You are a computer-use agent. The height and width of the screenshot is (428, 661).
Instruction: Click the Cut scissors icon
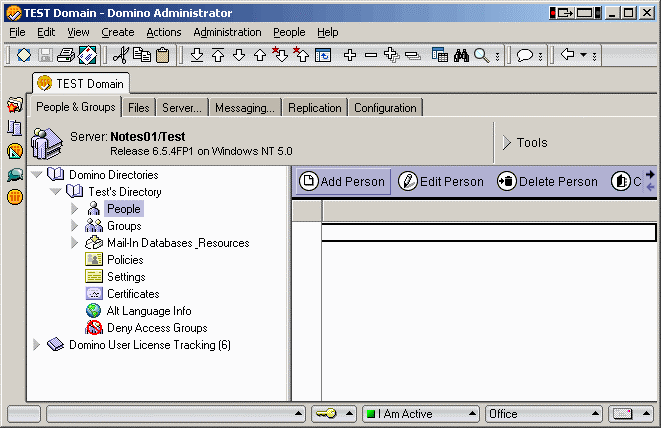[121, 55]
